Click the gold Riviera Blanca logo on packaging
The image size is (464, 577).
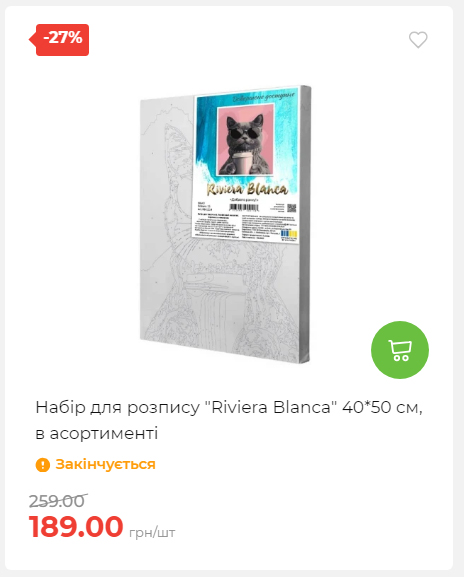tap(247, 188)
